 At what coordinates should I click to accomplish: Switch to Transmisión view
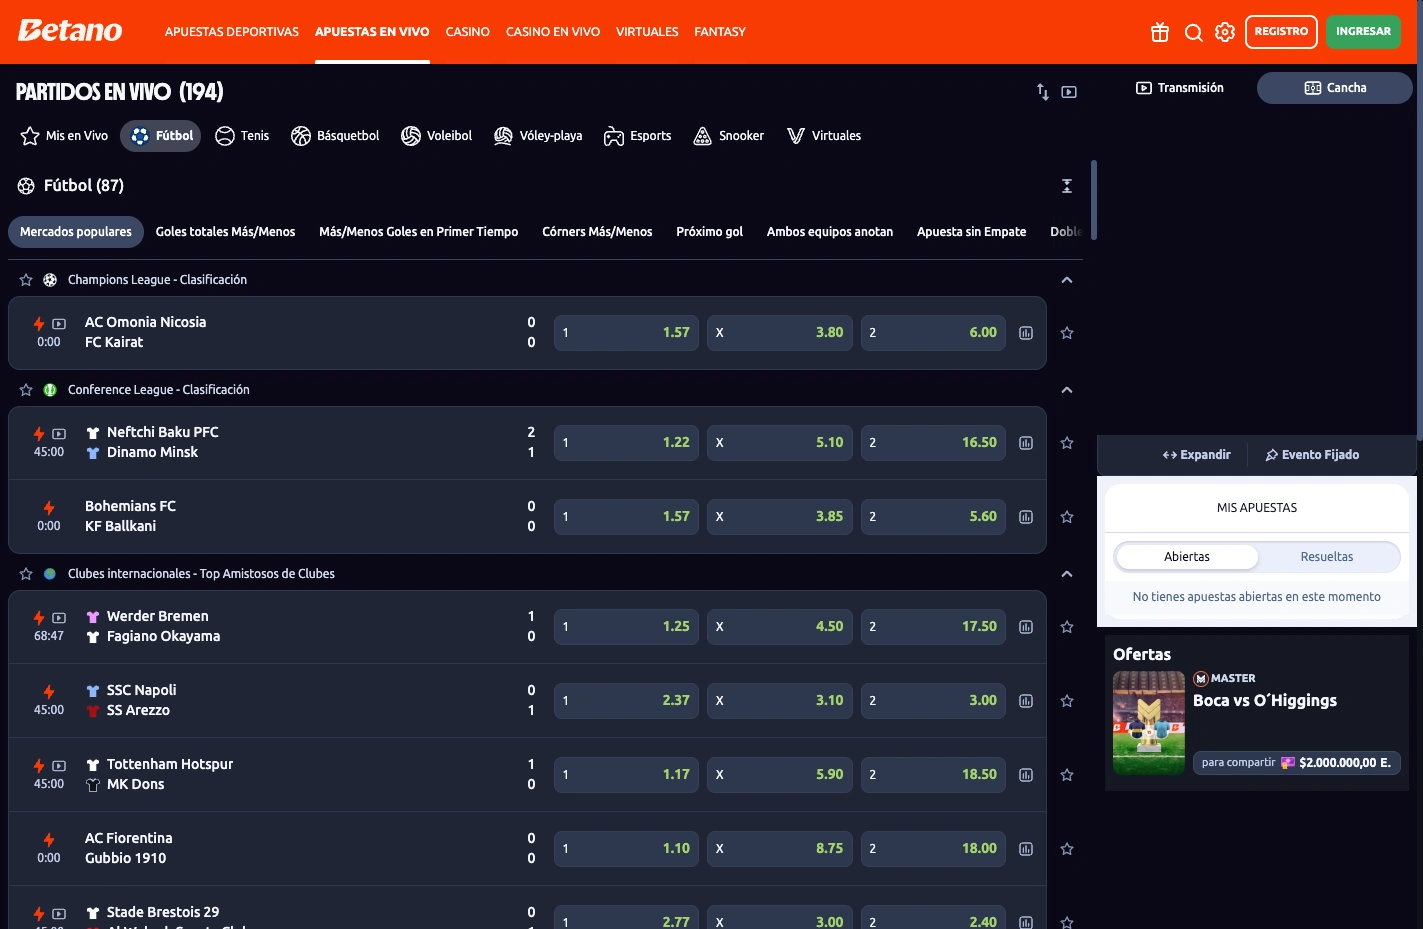tap(1180, 88)
